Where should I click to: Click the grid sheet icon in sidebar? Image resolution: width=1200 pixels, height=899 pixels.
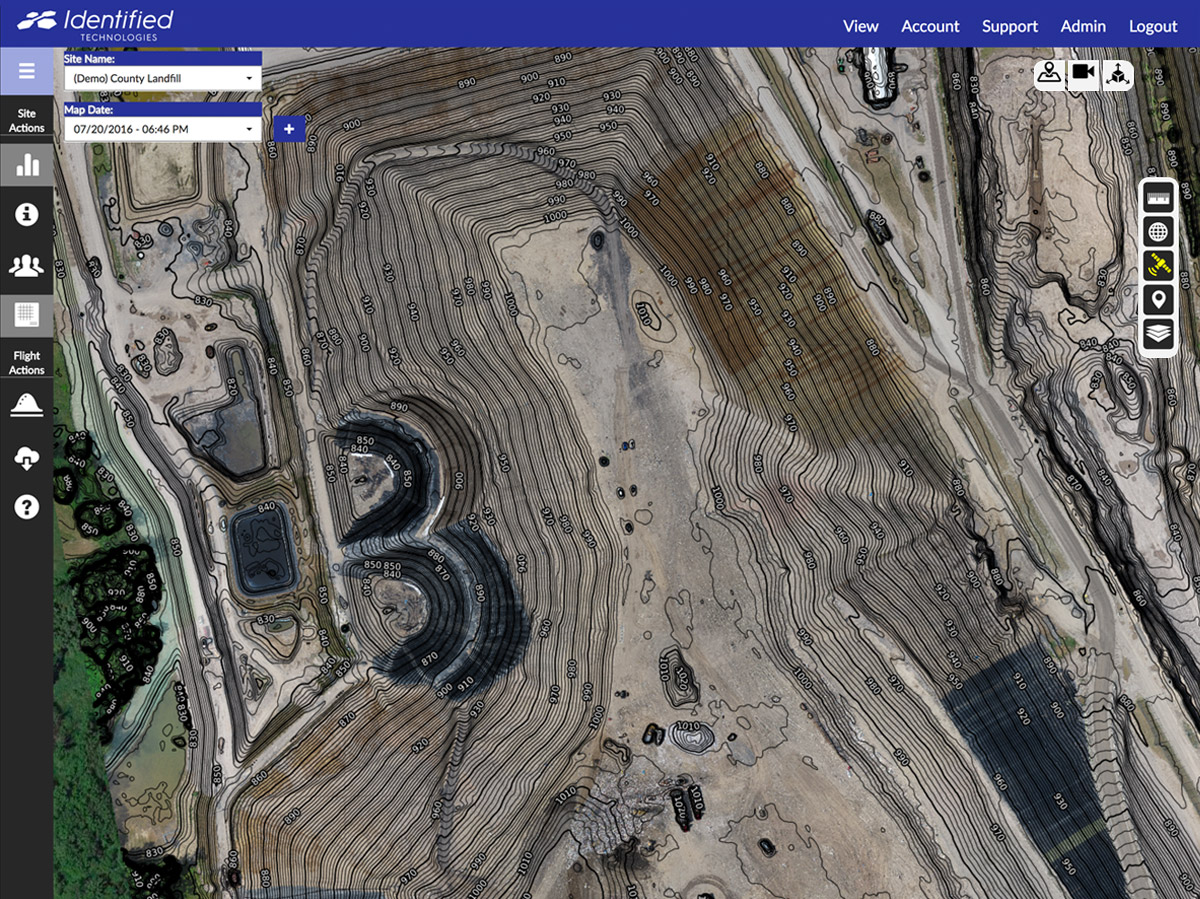[26, 316]
